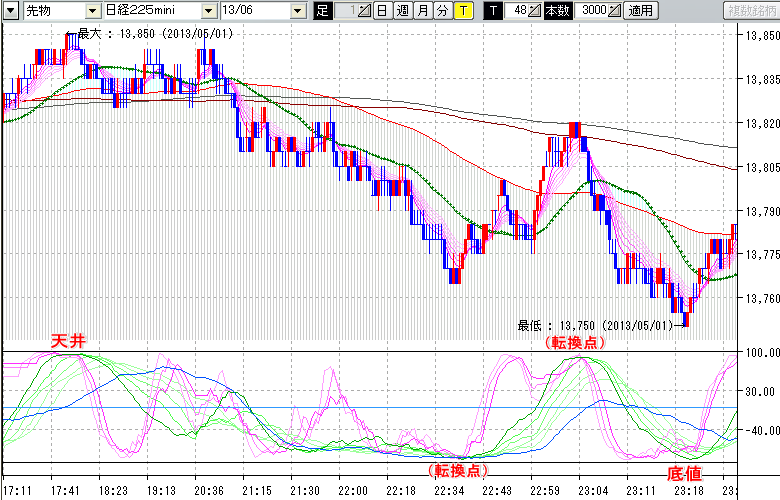Viewport: 780px width, 500px height.
Task: Click in the 3000 本数 count field
Action: pos(592,11)
